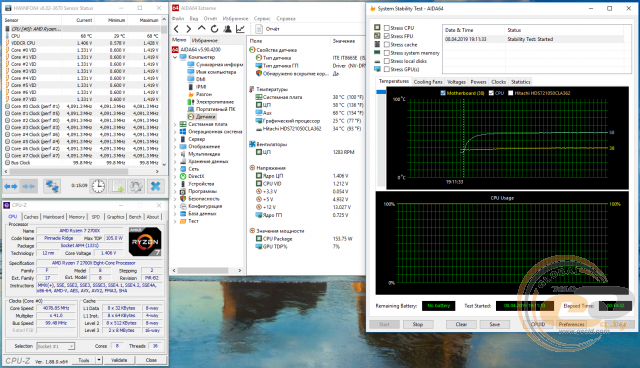Click the memory stick icon beside Stress system memory
640x368 pixels.
coord(377,53)
